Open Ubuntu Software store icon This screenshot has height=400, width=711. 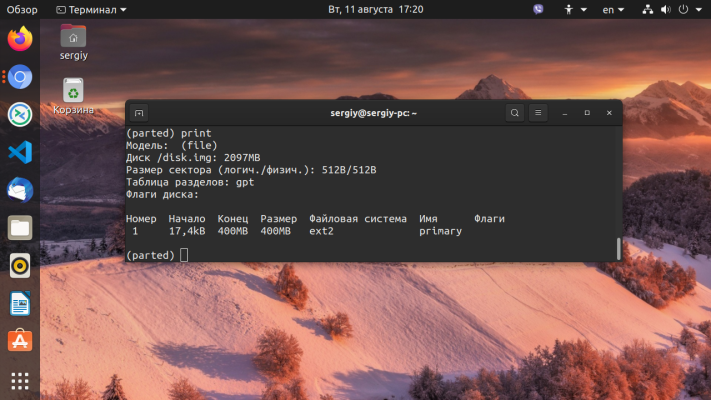20,341
